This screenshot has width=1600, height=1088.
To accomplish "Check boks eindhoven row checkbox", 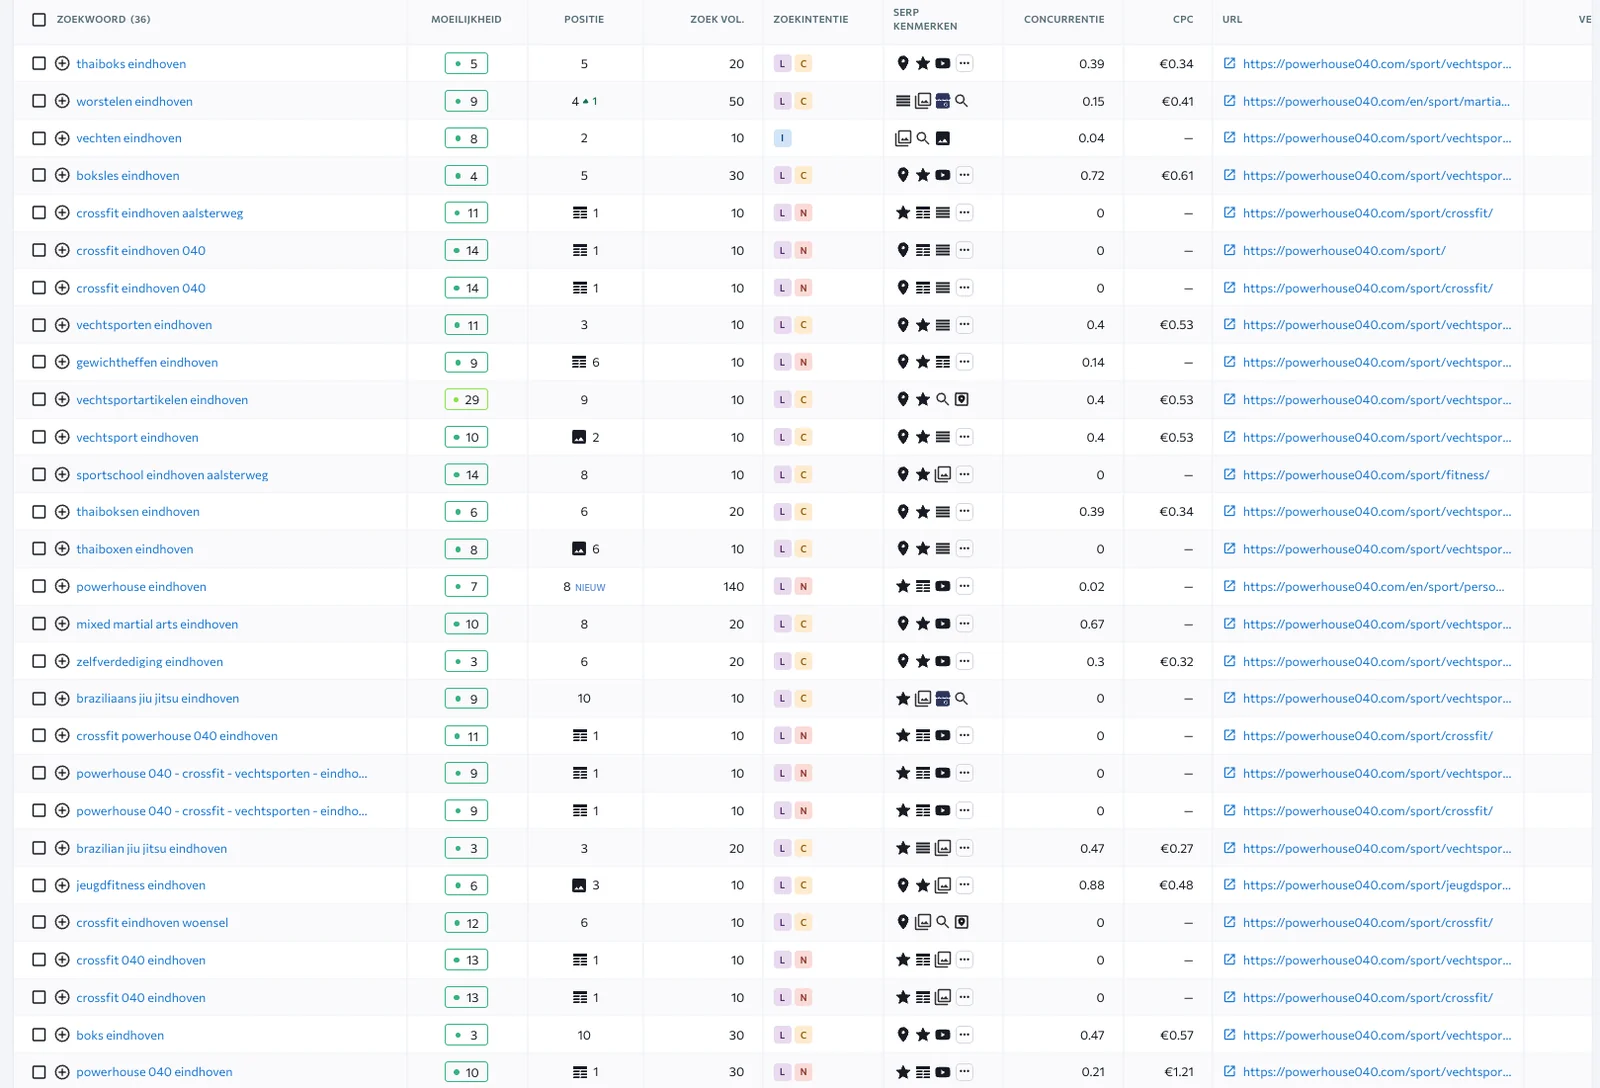I will tap(39, 1035).
